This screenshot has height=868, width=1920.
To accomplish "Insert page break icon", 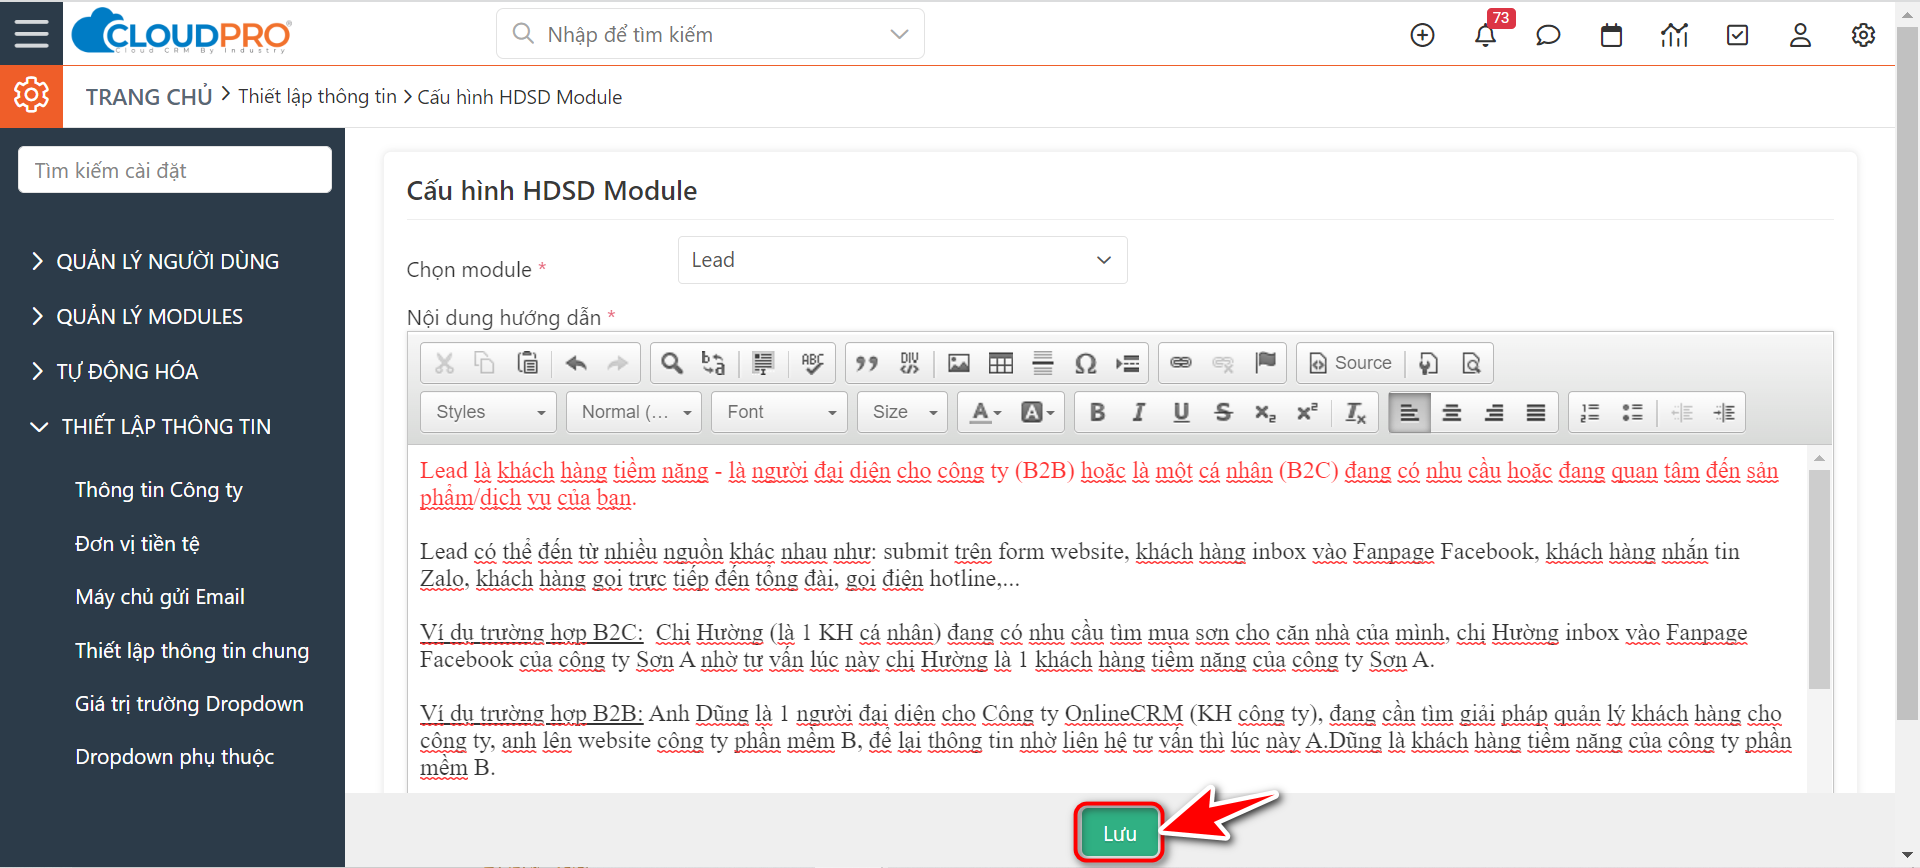I will (1128, 363).
